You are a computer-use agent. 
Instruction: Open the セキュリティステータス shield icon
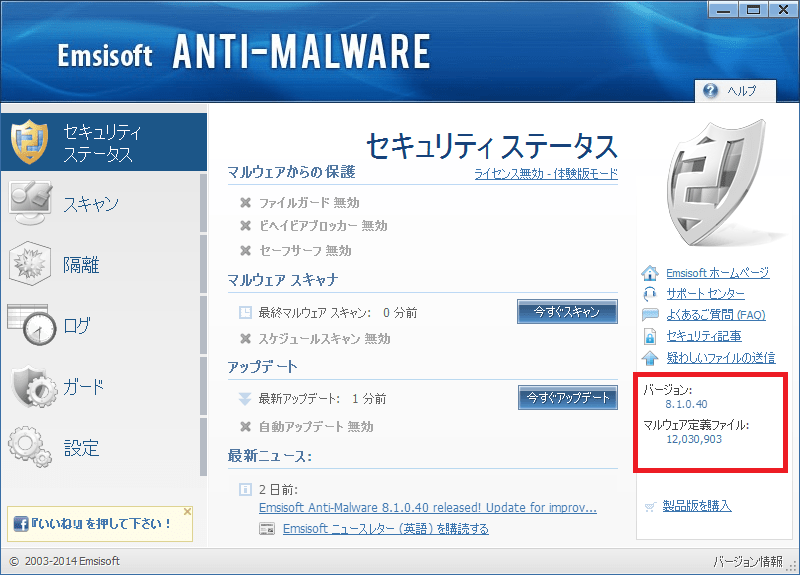click(x=30, y=142)
